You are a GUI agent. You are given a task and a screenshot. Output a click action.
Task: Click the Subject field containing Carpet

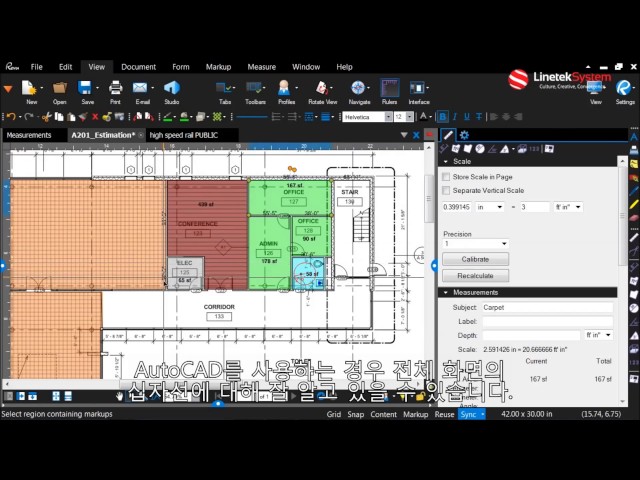point(547,307)
